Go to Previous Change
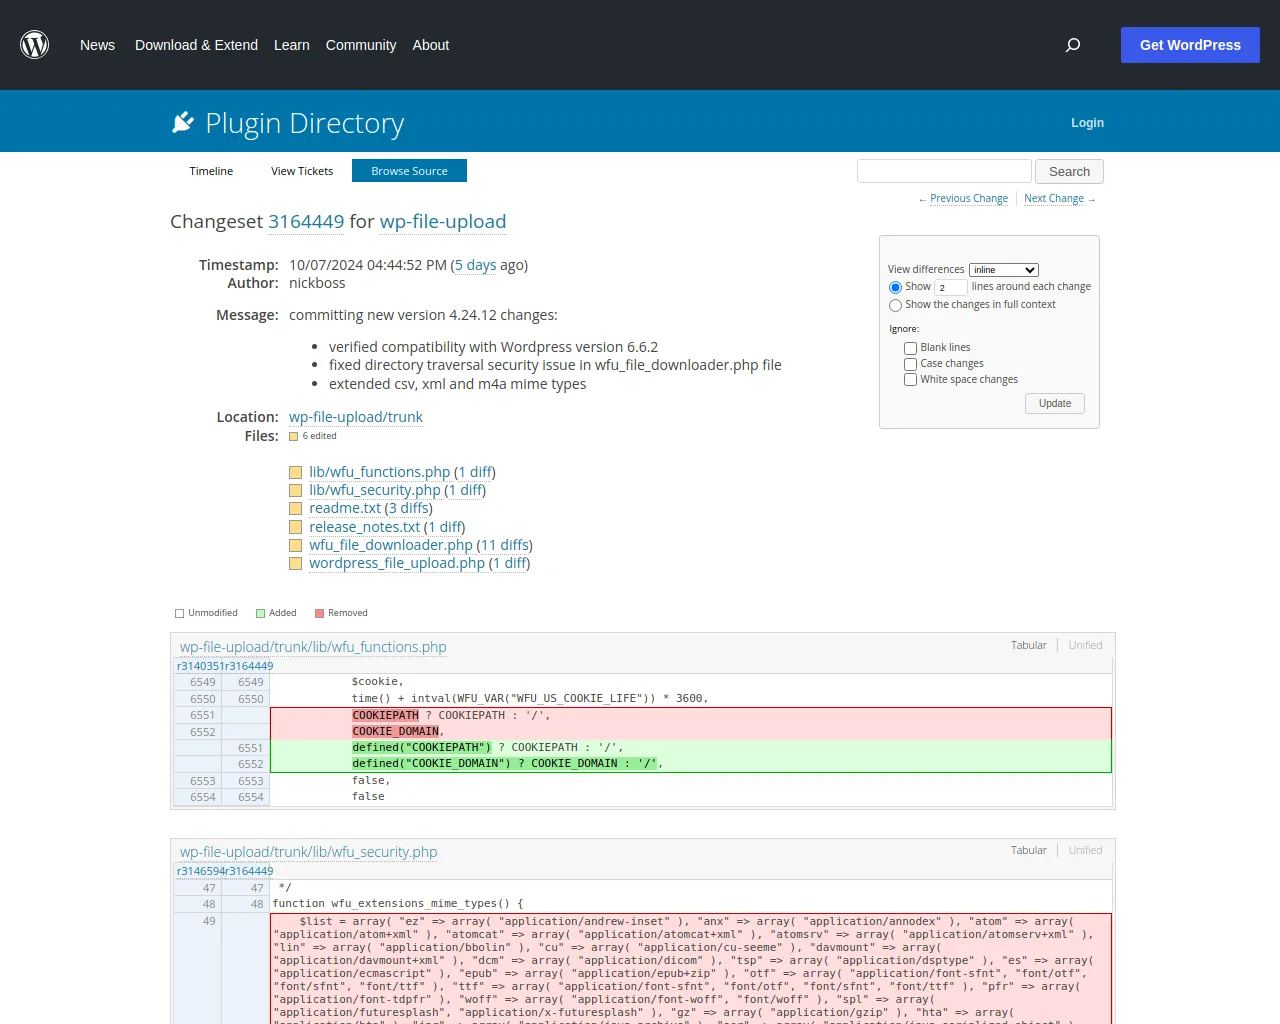Viewport: 1280px width, 1024px height. 968,198
